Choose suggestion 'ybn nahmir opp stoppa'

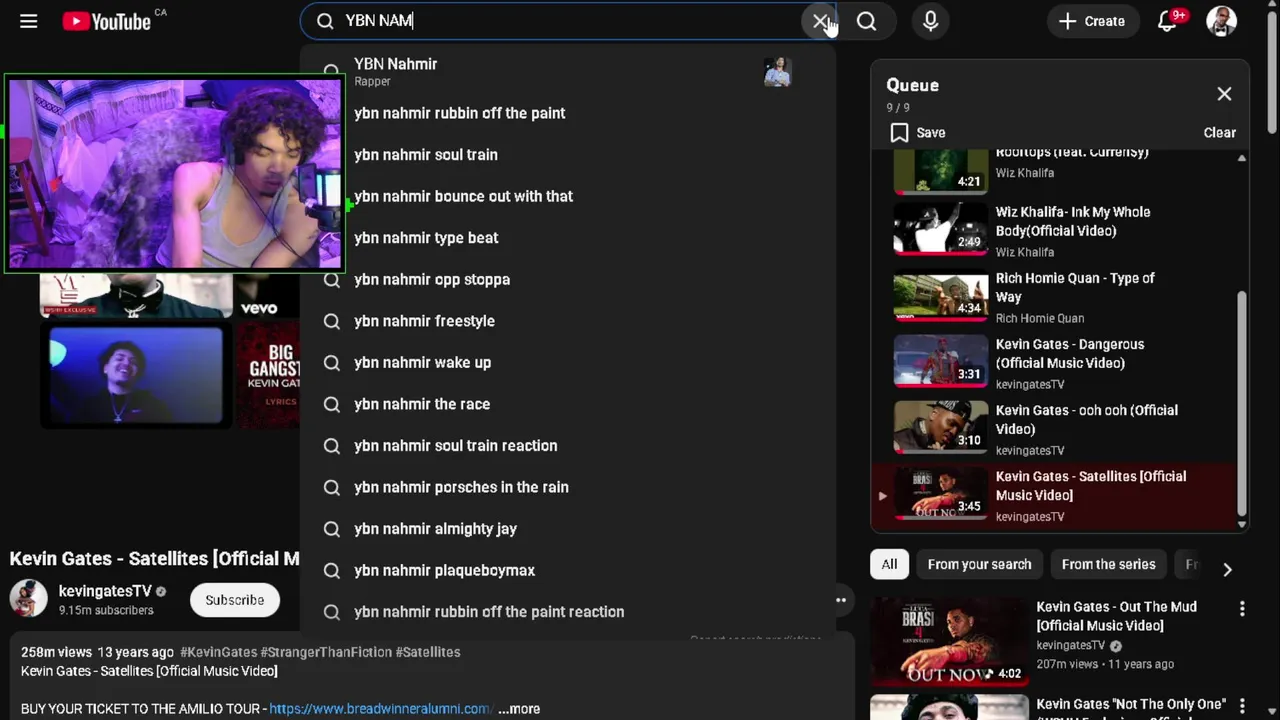567,279
